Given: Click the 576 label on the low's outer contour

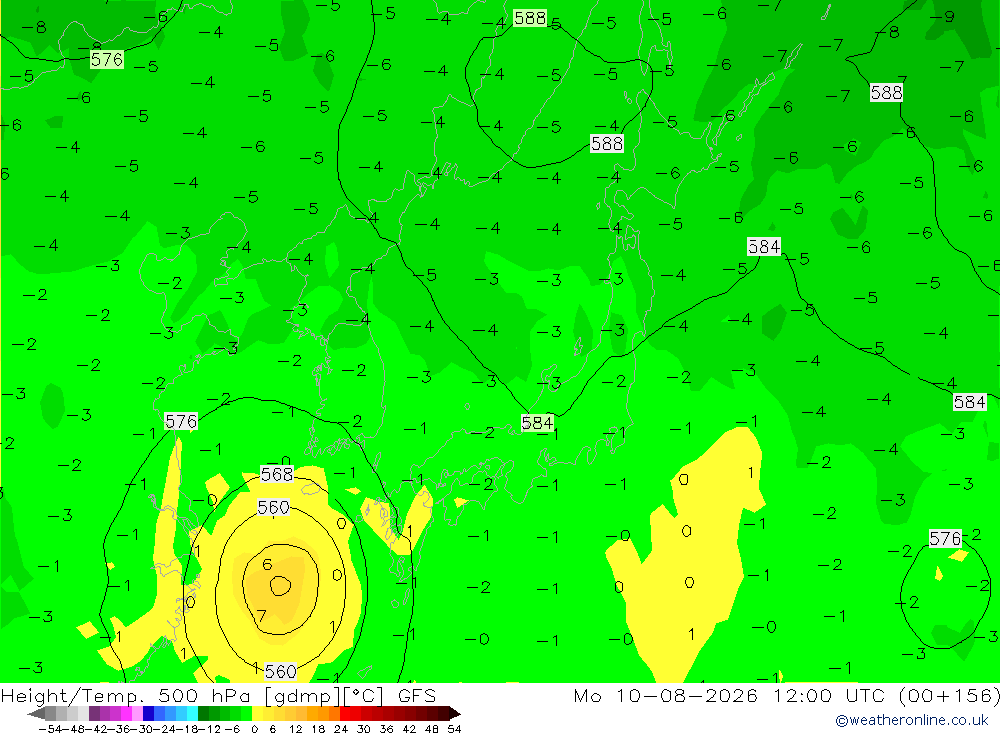Looking at the screenshot, I should (181, 422).
